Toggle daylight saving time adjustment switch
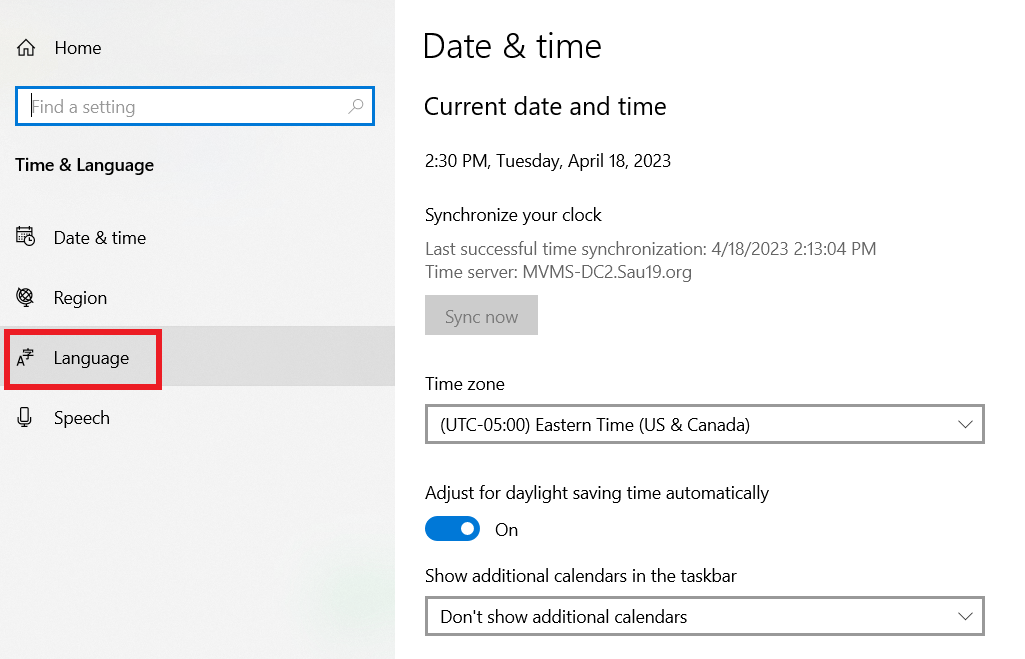 coord(452,529)
